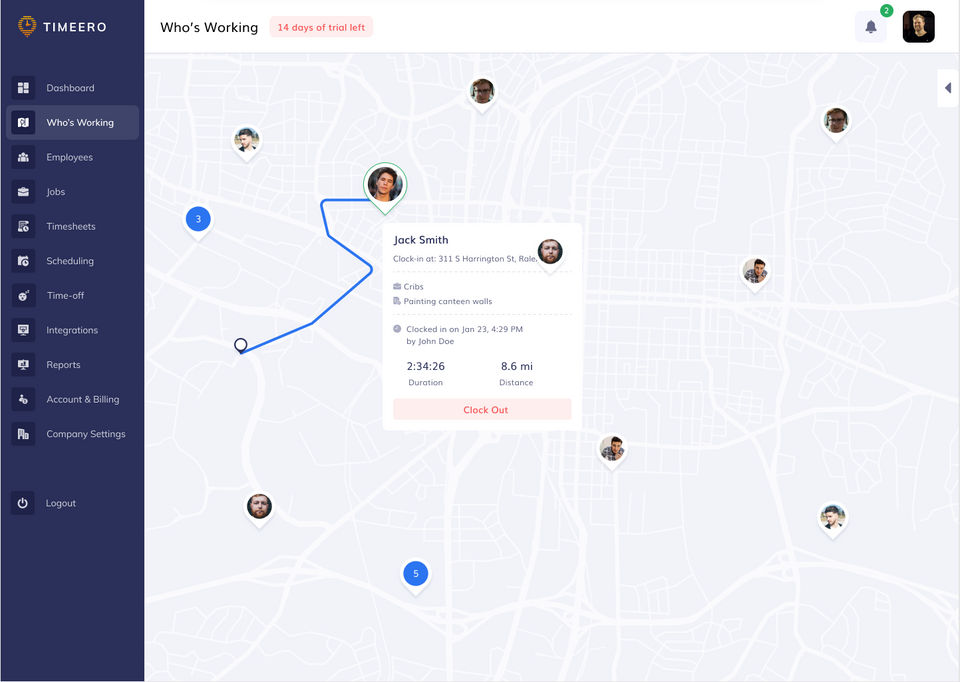Click the clock-in address text

click(x=465, y=259)
